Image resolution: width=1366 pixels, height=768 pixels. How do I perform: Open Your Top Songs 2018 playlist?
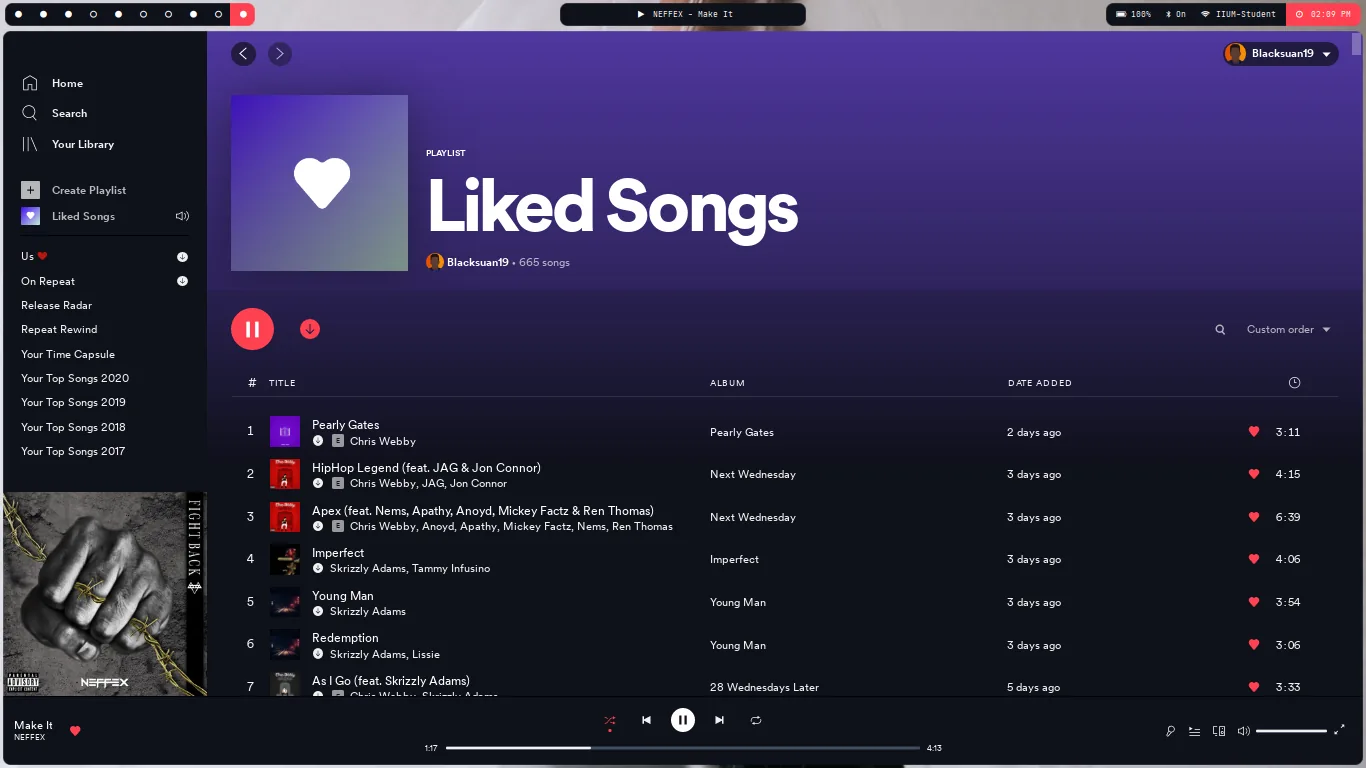click(x=73, y=427)
